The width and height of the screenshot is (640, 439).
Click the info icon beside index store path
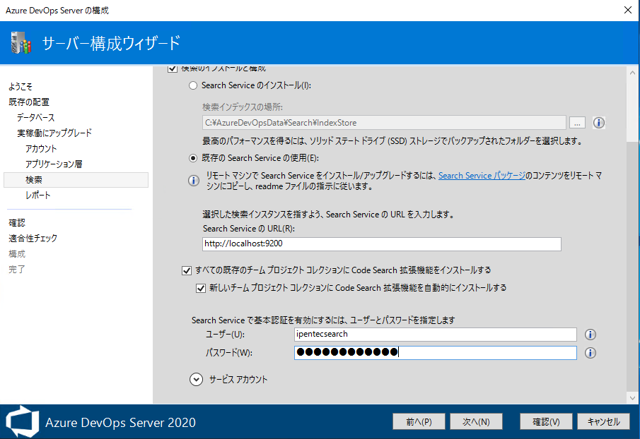[x=599, y=122]
